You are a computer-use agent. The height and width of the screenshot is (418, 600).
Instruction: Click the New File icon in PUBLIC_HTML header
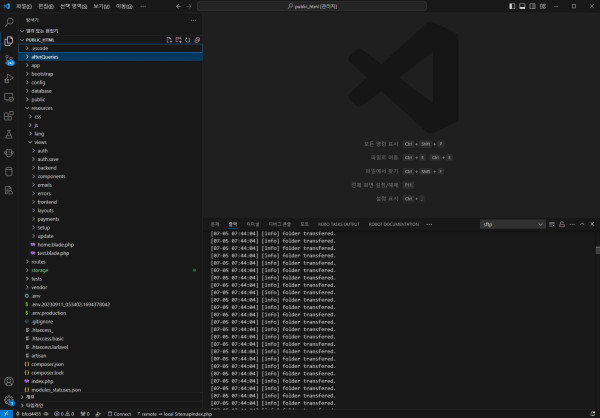pos(169,40)
